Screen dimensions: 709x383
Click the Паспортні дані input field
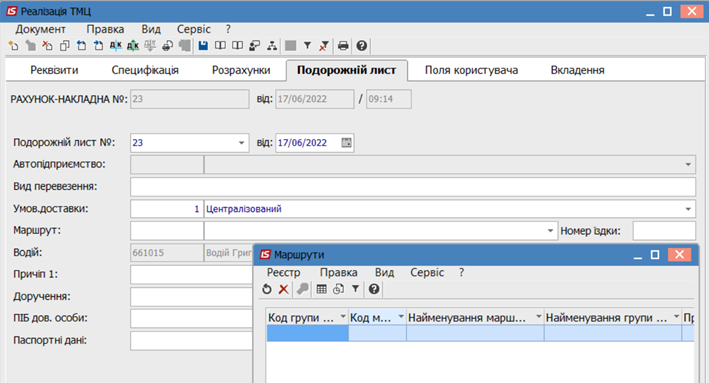[x=191, y=340]
